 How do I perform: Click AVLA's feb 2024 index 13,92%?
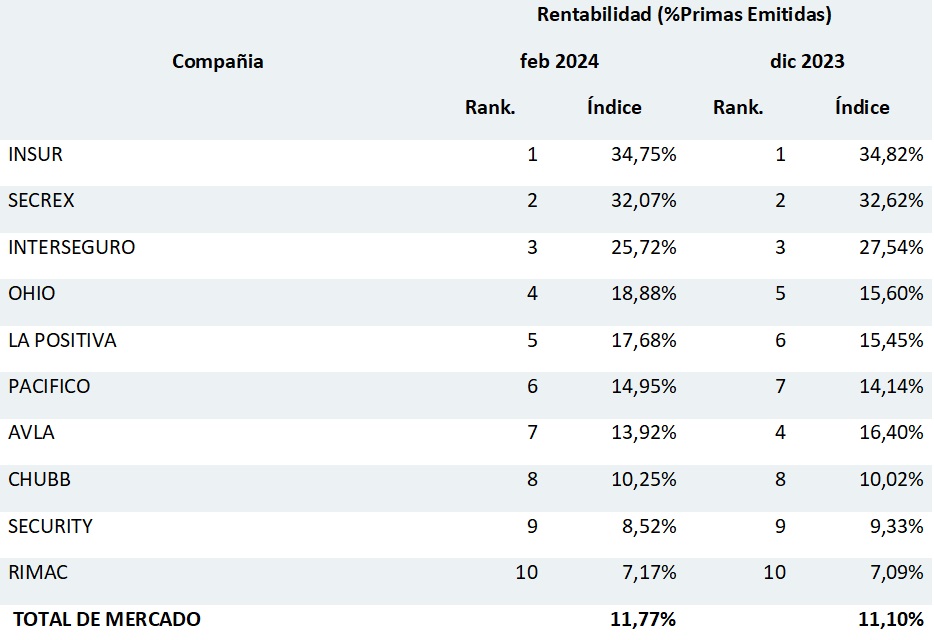click(643, 432)
